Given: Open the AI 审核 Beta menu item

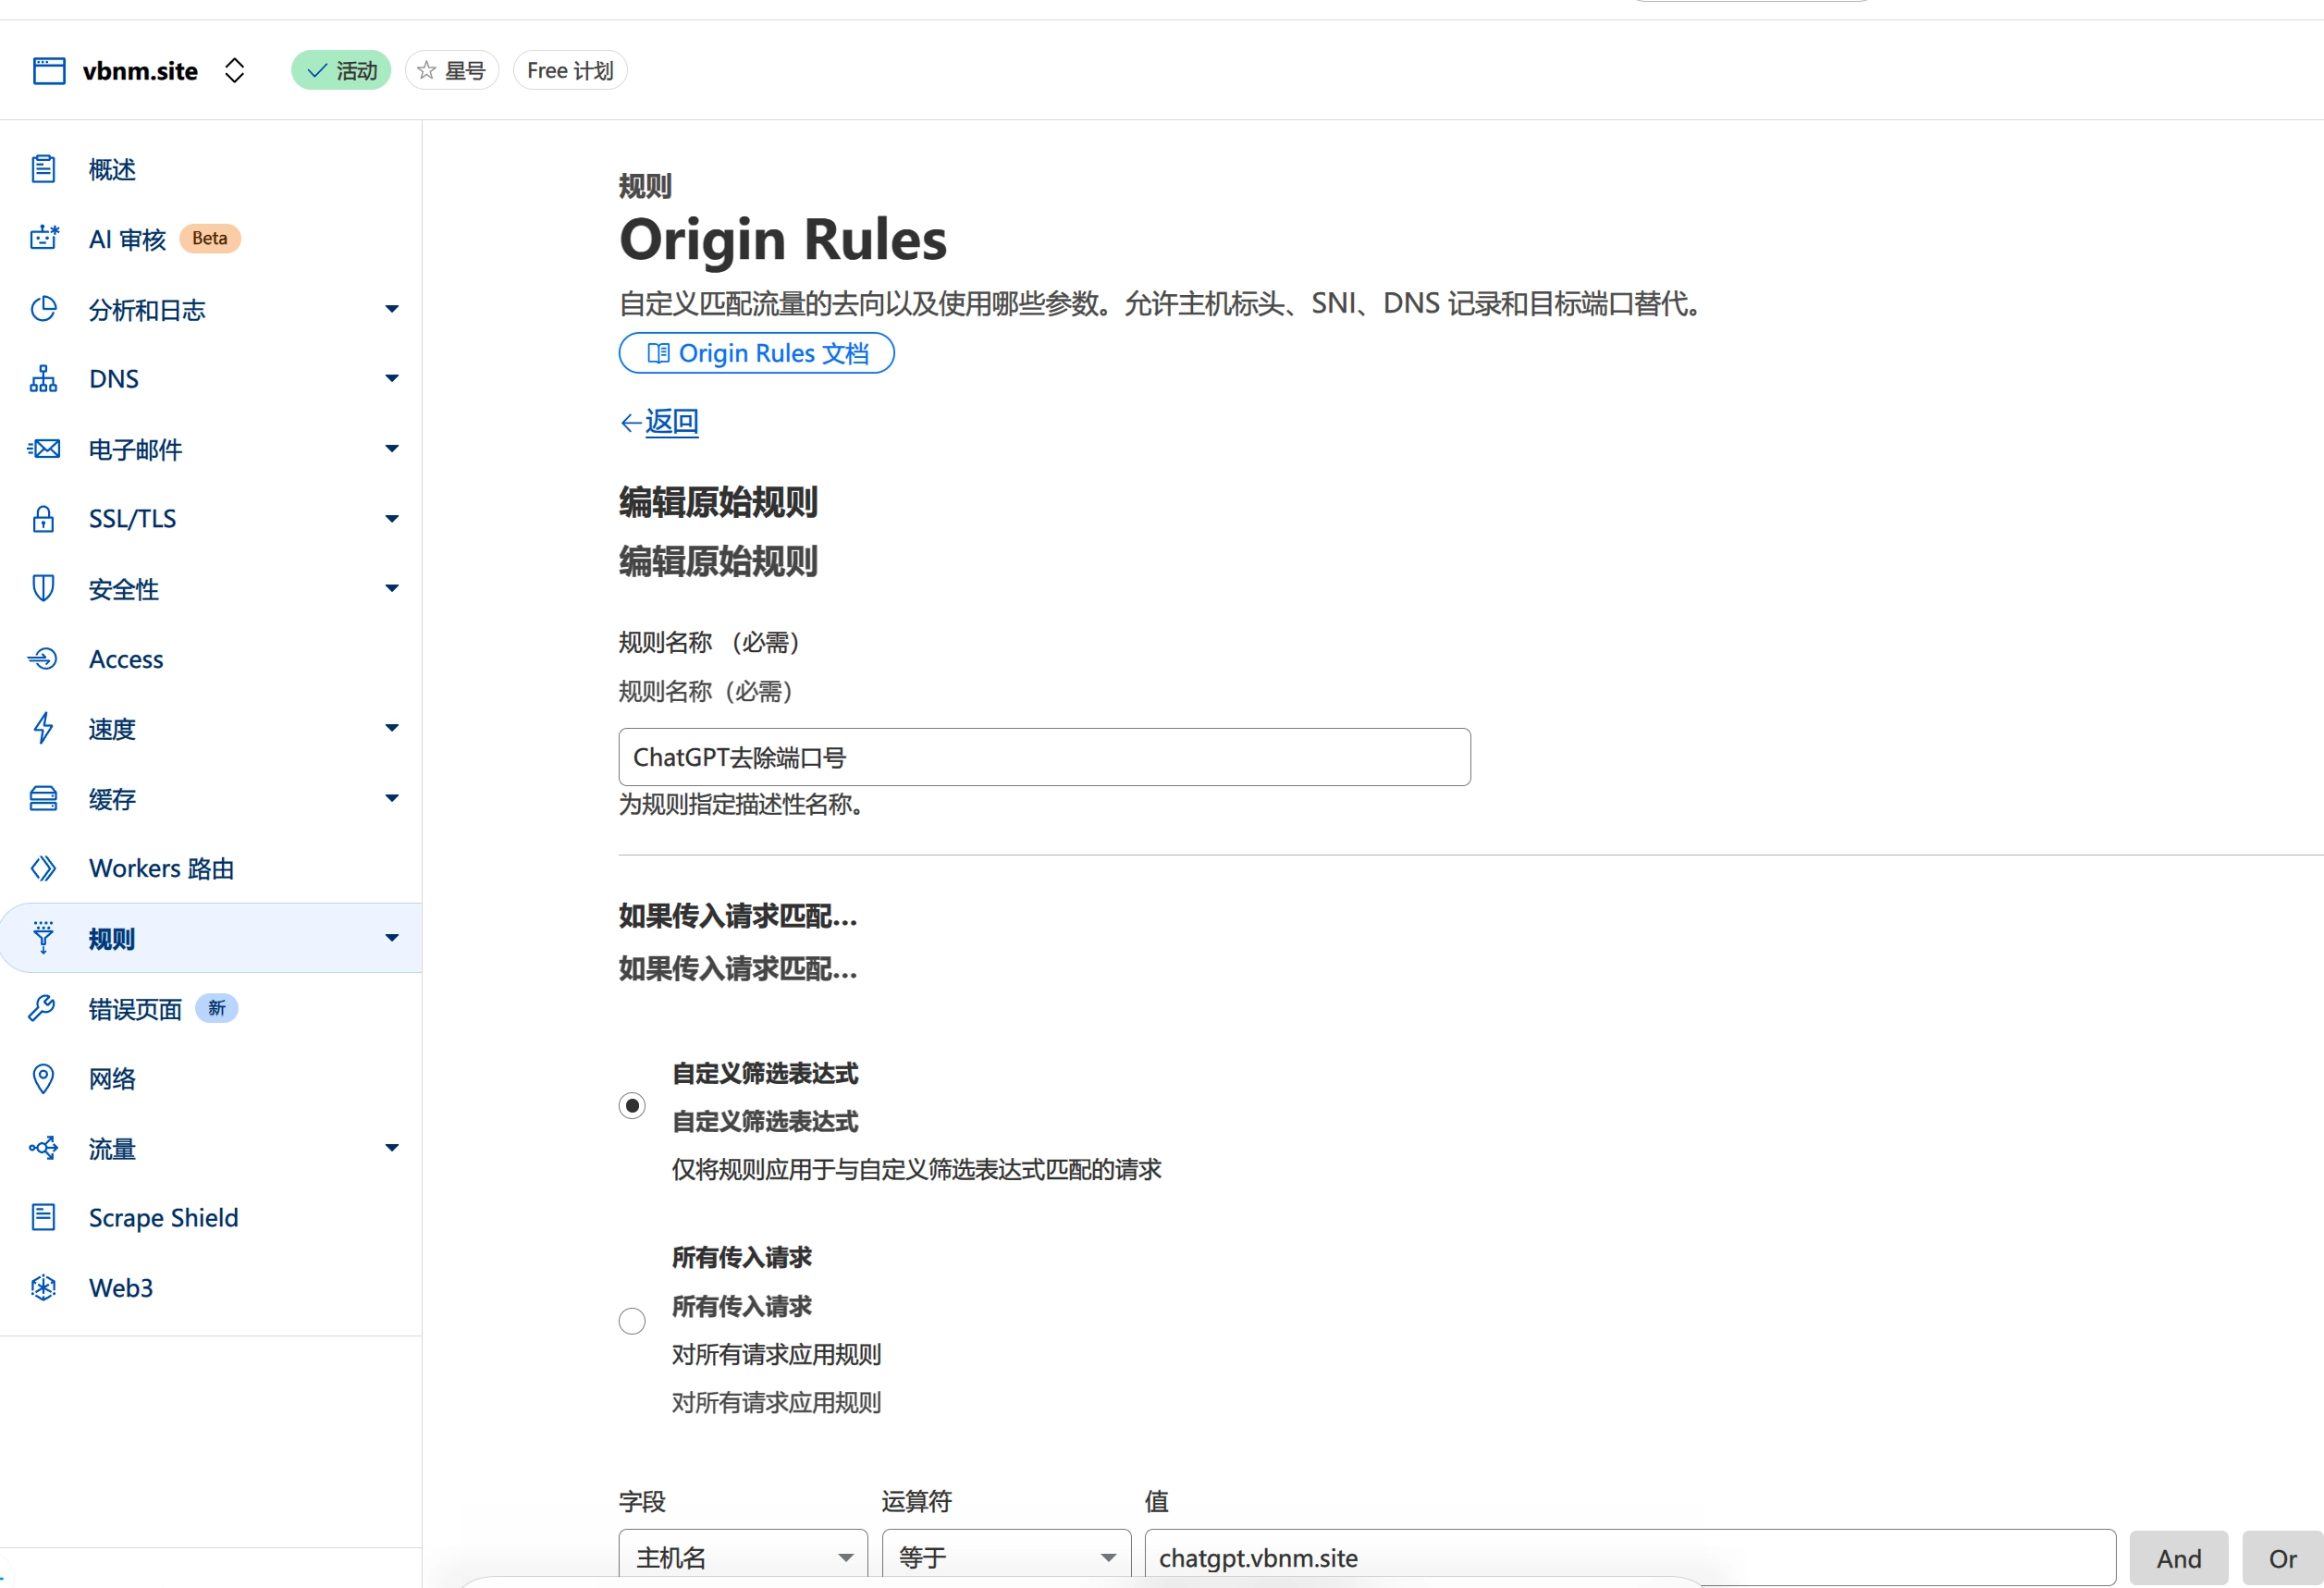Looking at the screenshot, I should (211, 239).
